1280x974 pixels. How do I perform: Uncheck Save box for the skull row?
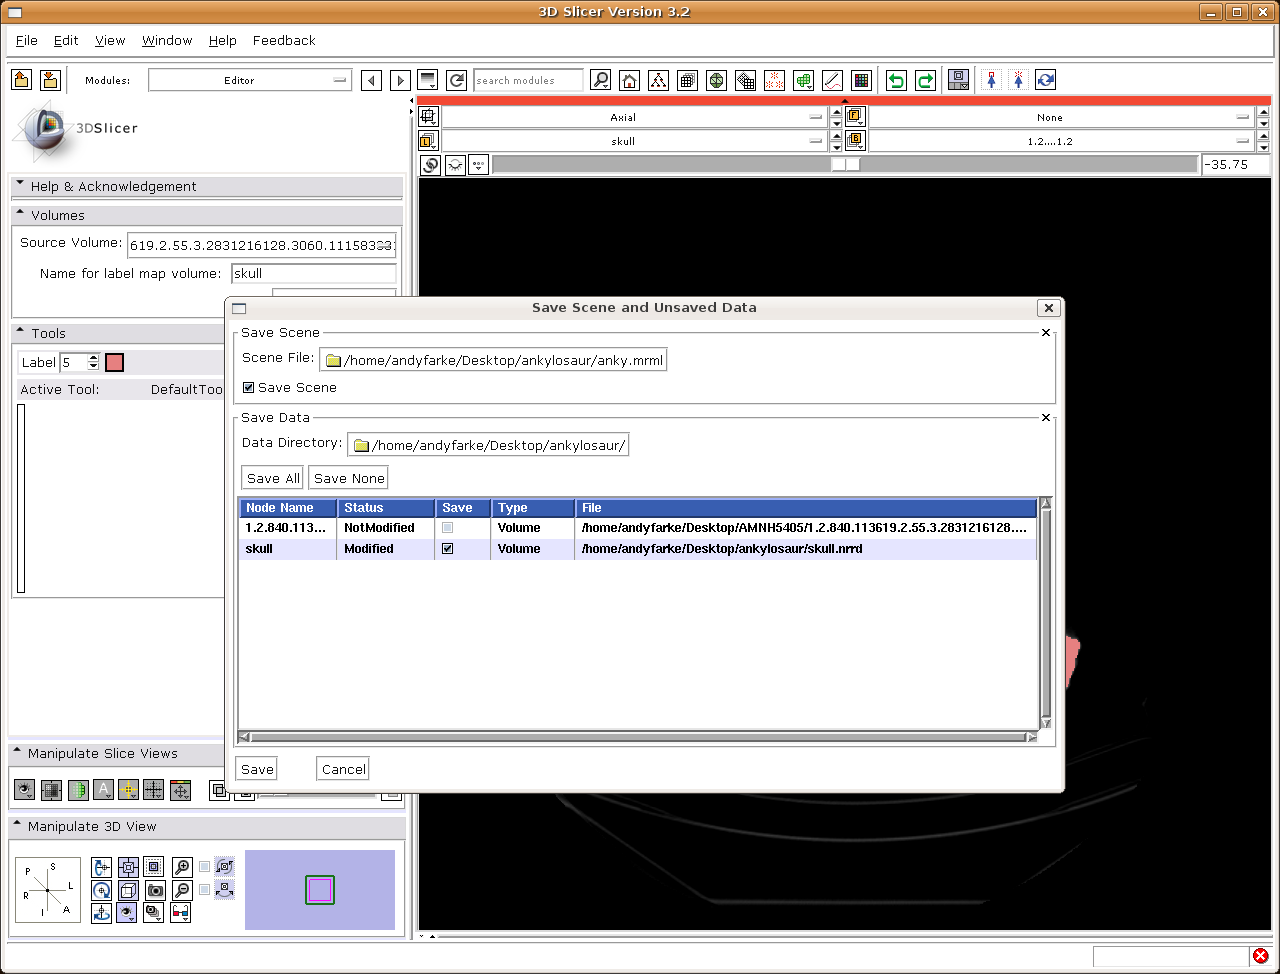447,549
